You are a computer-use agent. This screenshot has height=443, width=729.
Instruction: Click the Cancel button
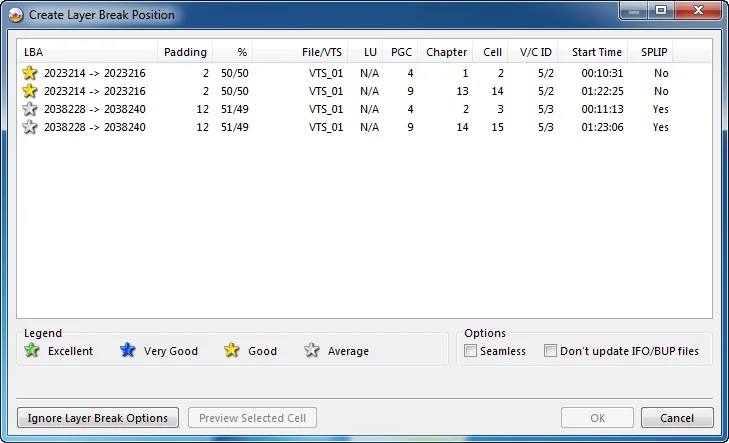(677, 418)
